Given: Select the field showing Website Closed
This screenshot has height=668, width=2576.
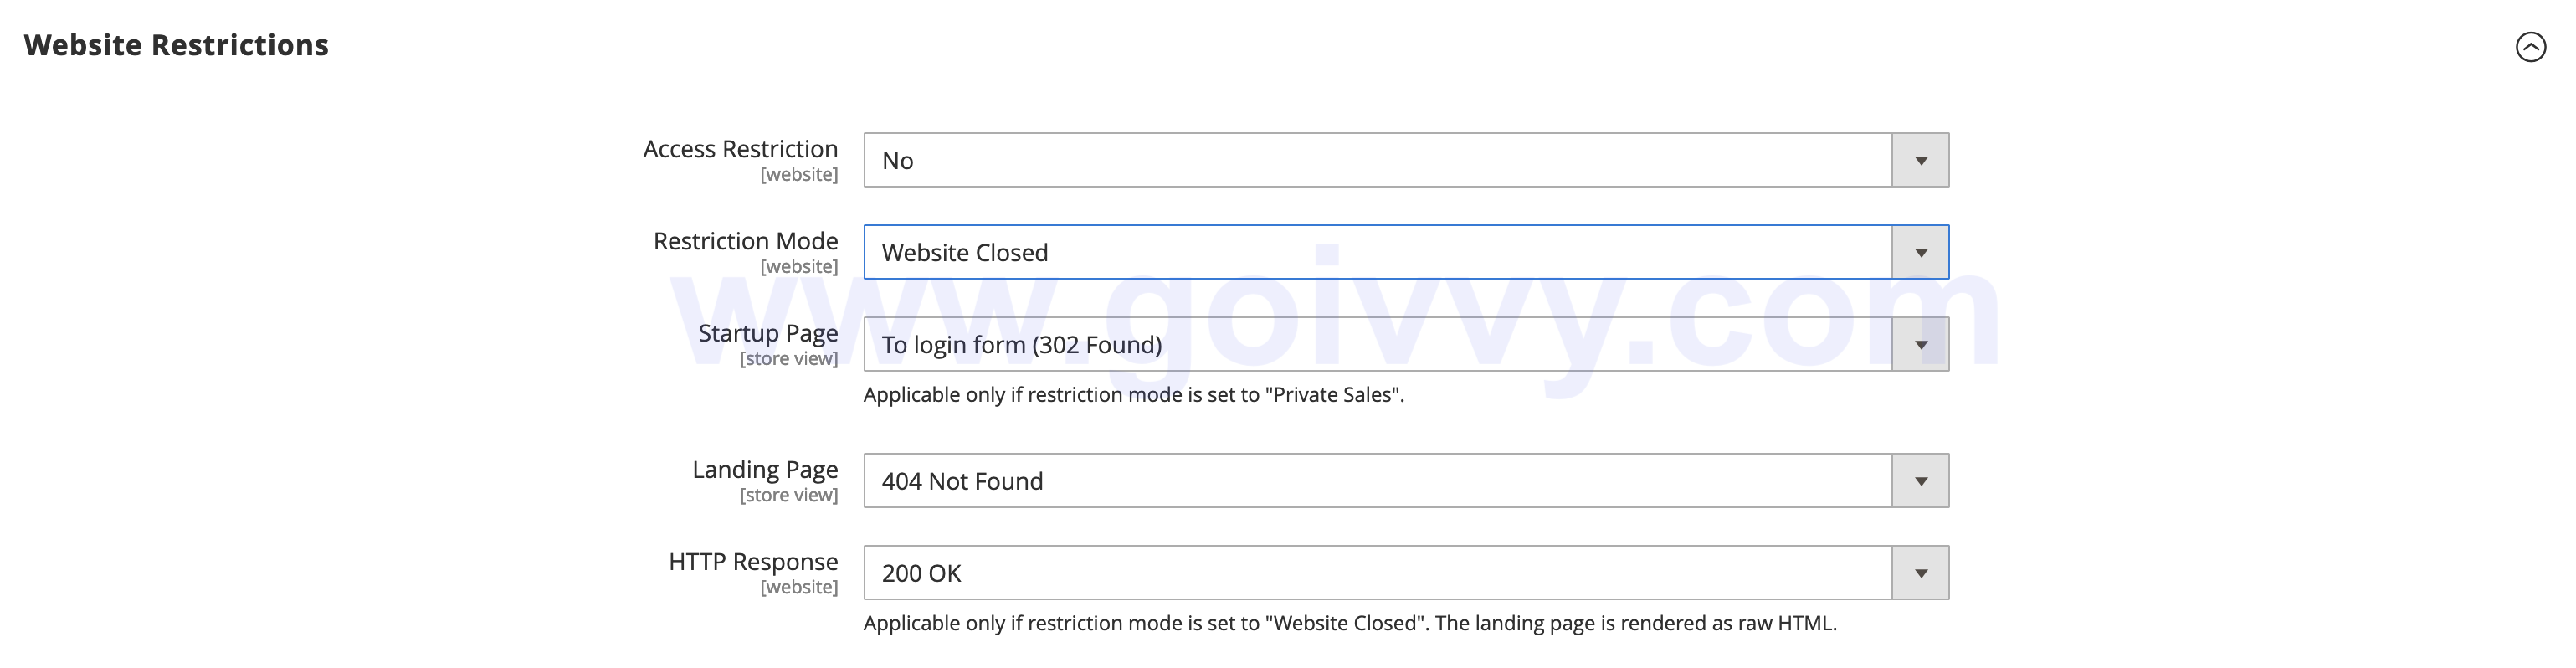Looking at the screenshot, I should click(x=1300, y=252).
